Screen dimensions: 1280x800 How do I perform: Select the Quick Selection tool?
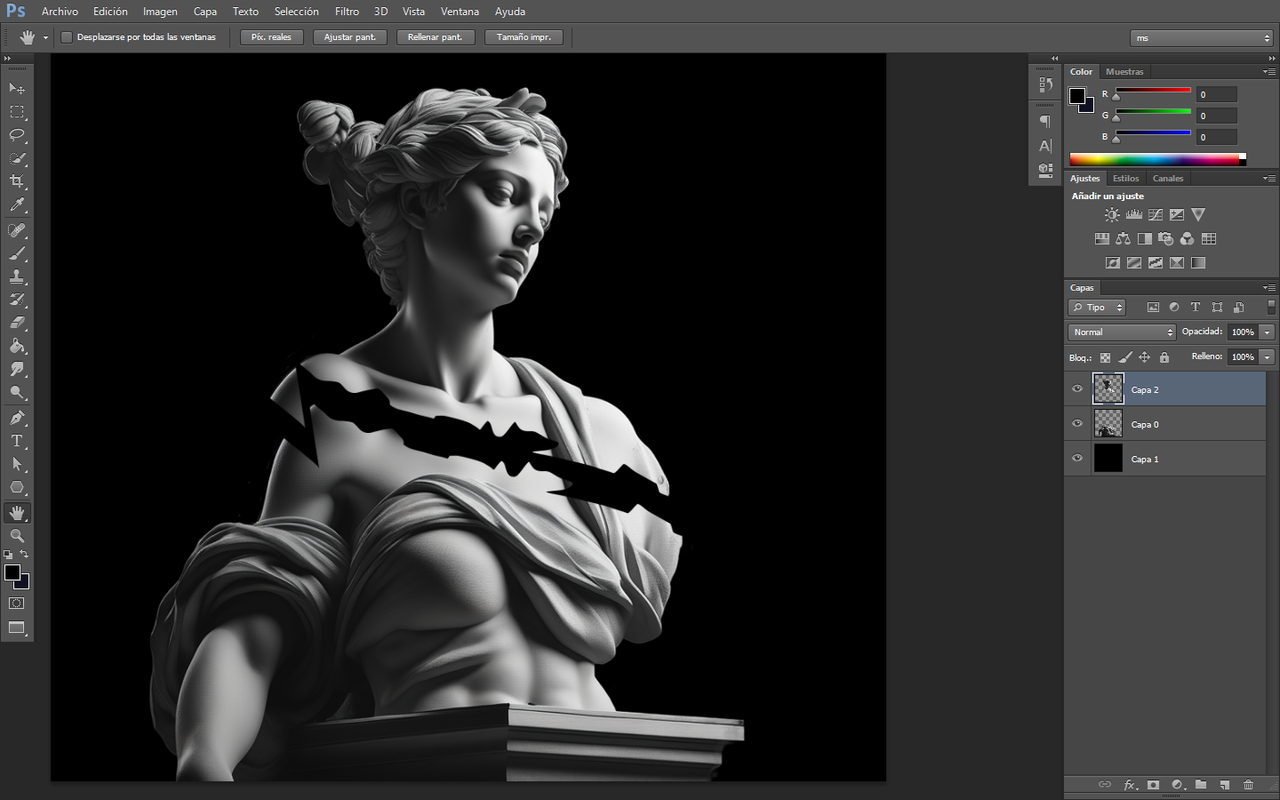(17, 158)
